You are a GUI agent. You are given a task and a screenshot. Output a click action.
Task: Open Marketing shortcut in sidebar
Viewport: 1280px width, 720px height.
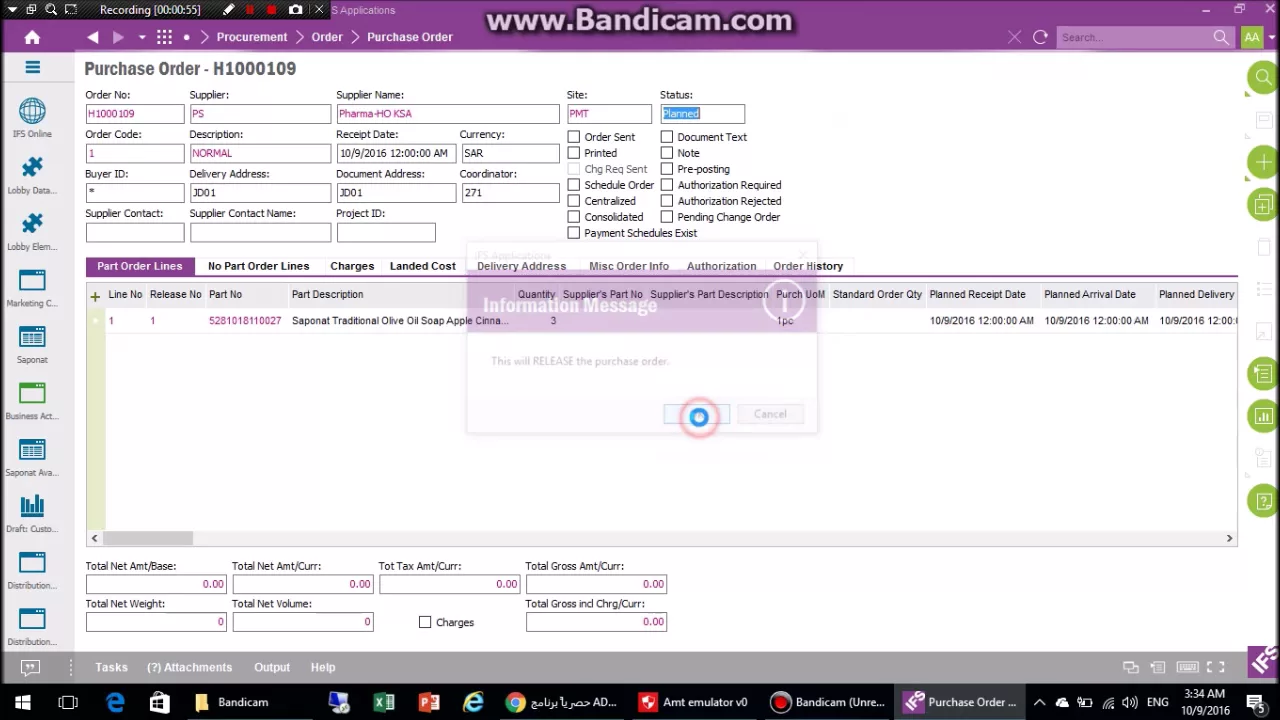pos(32,287)
